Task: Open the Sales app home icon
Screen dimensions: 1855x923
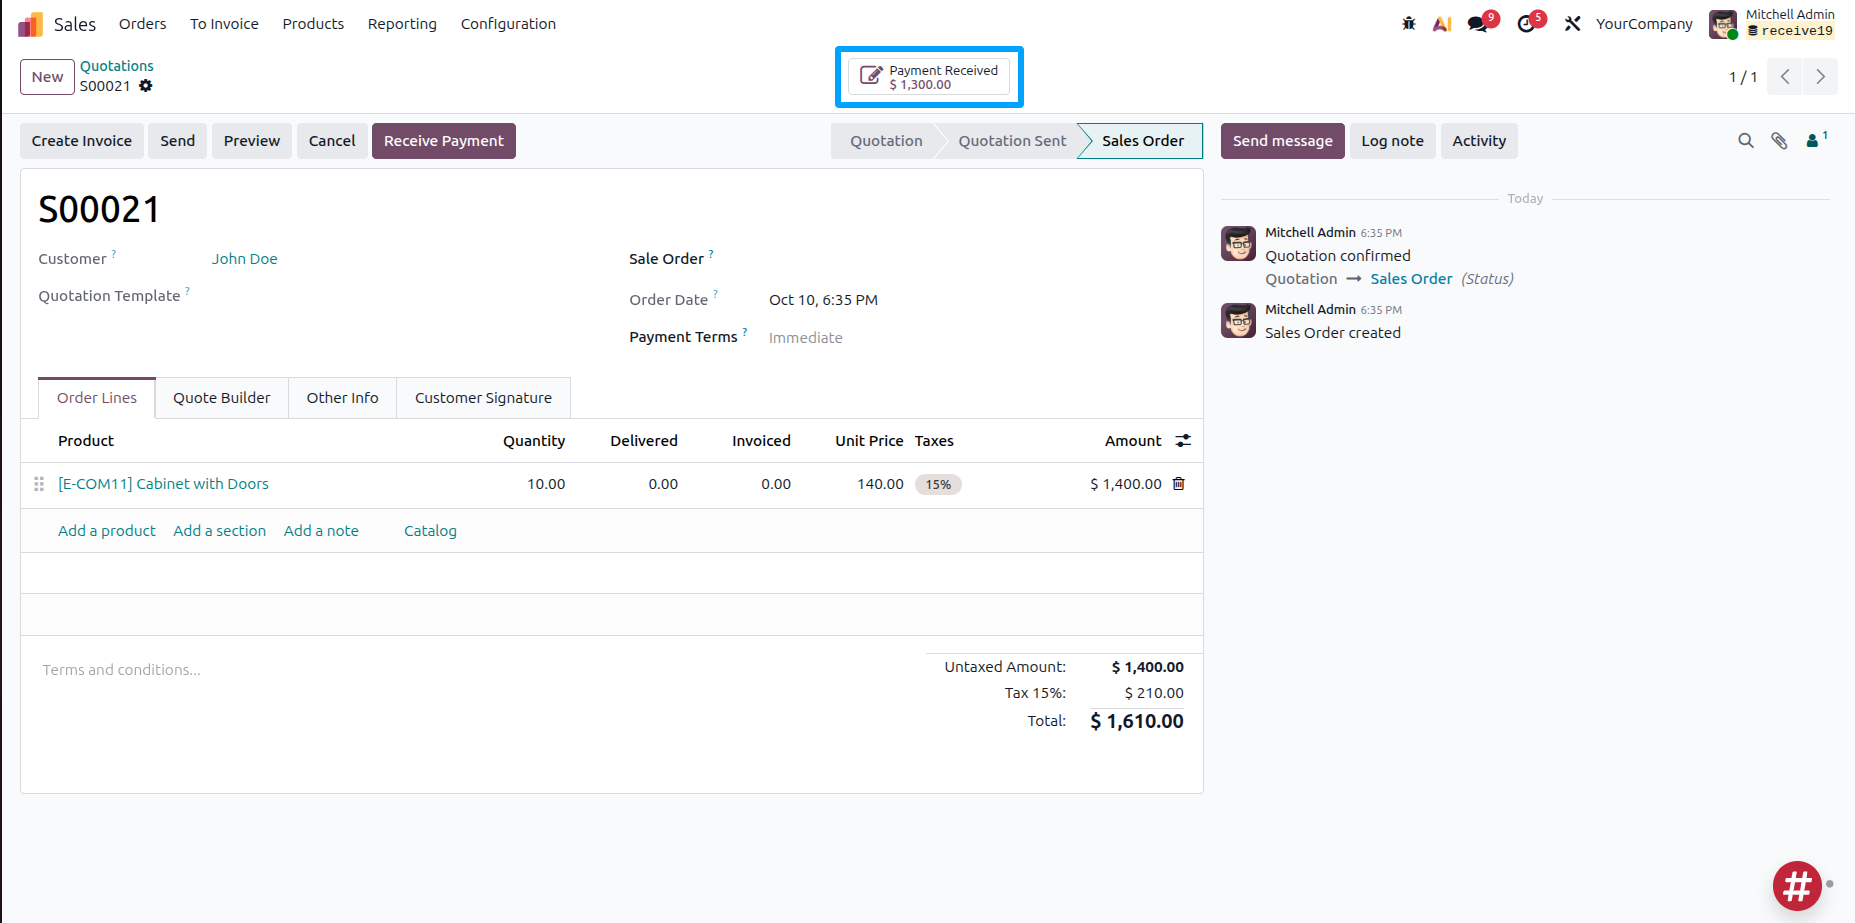Action: click(31, 24)
